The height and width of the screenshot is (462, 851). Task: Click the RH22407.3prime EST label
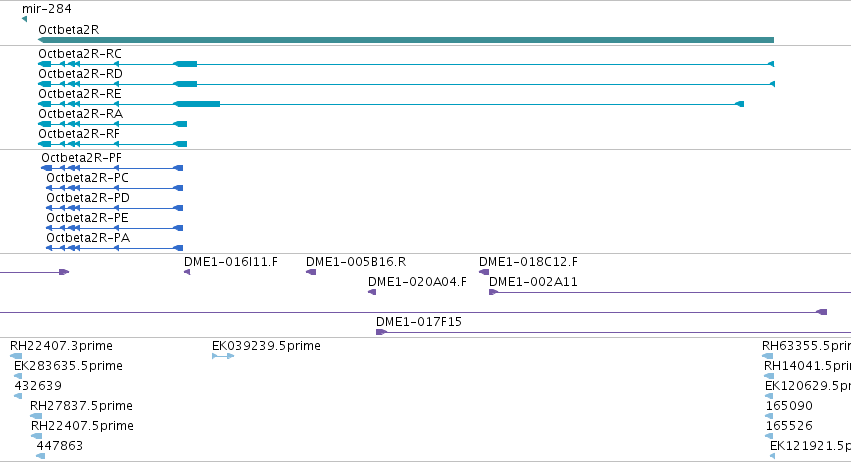(61, 346)
